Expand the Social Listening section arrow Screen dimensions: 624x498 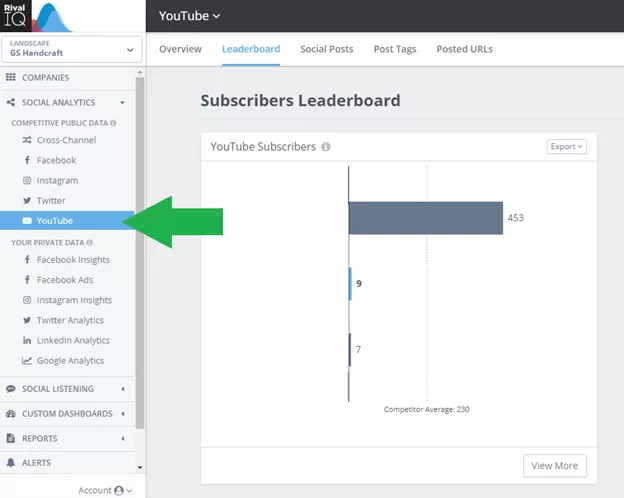pyautogui.click(x=123, y=389)
